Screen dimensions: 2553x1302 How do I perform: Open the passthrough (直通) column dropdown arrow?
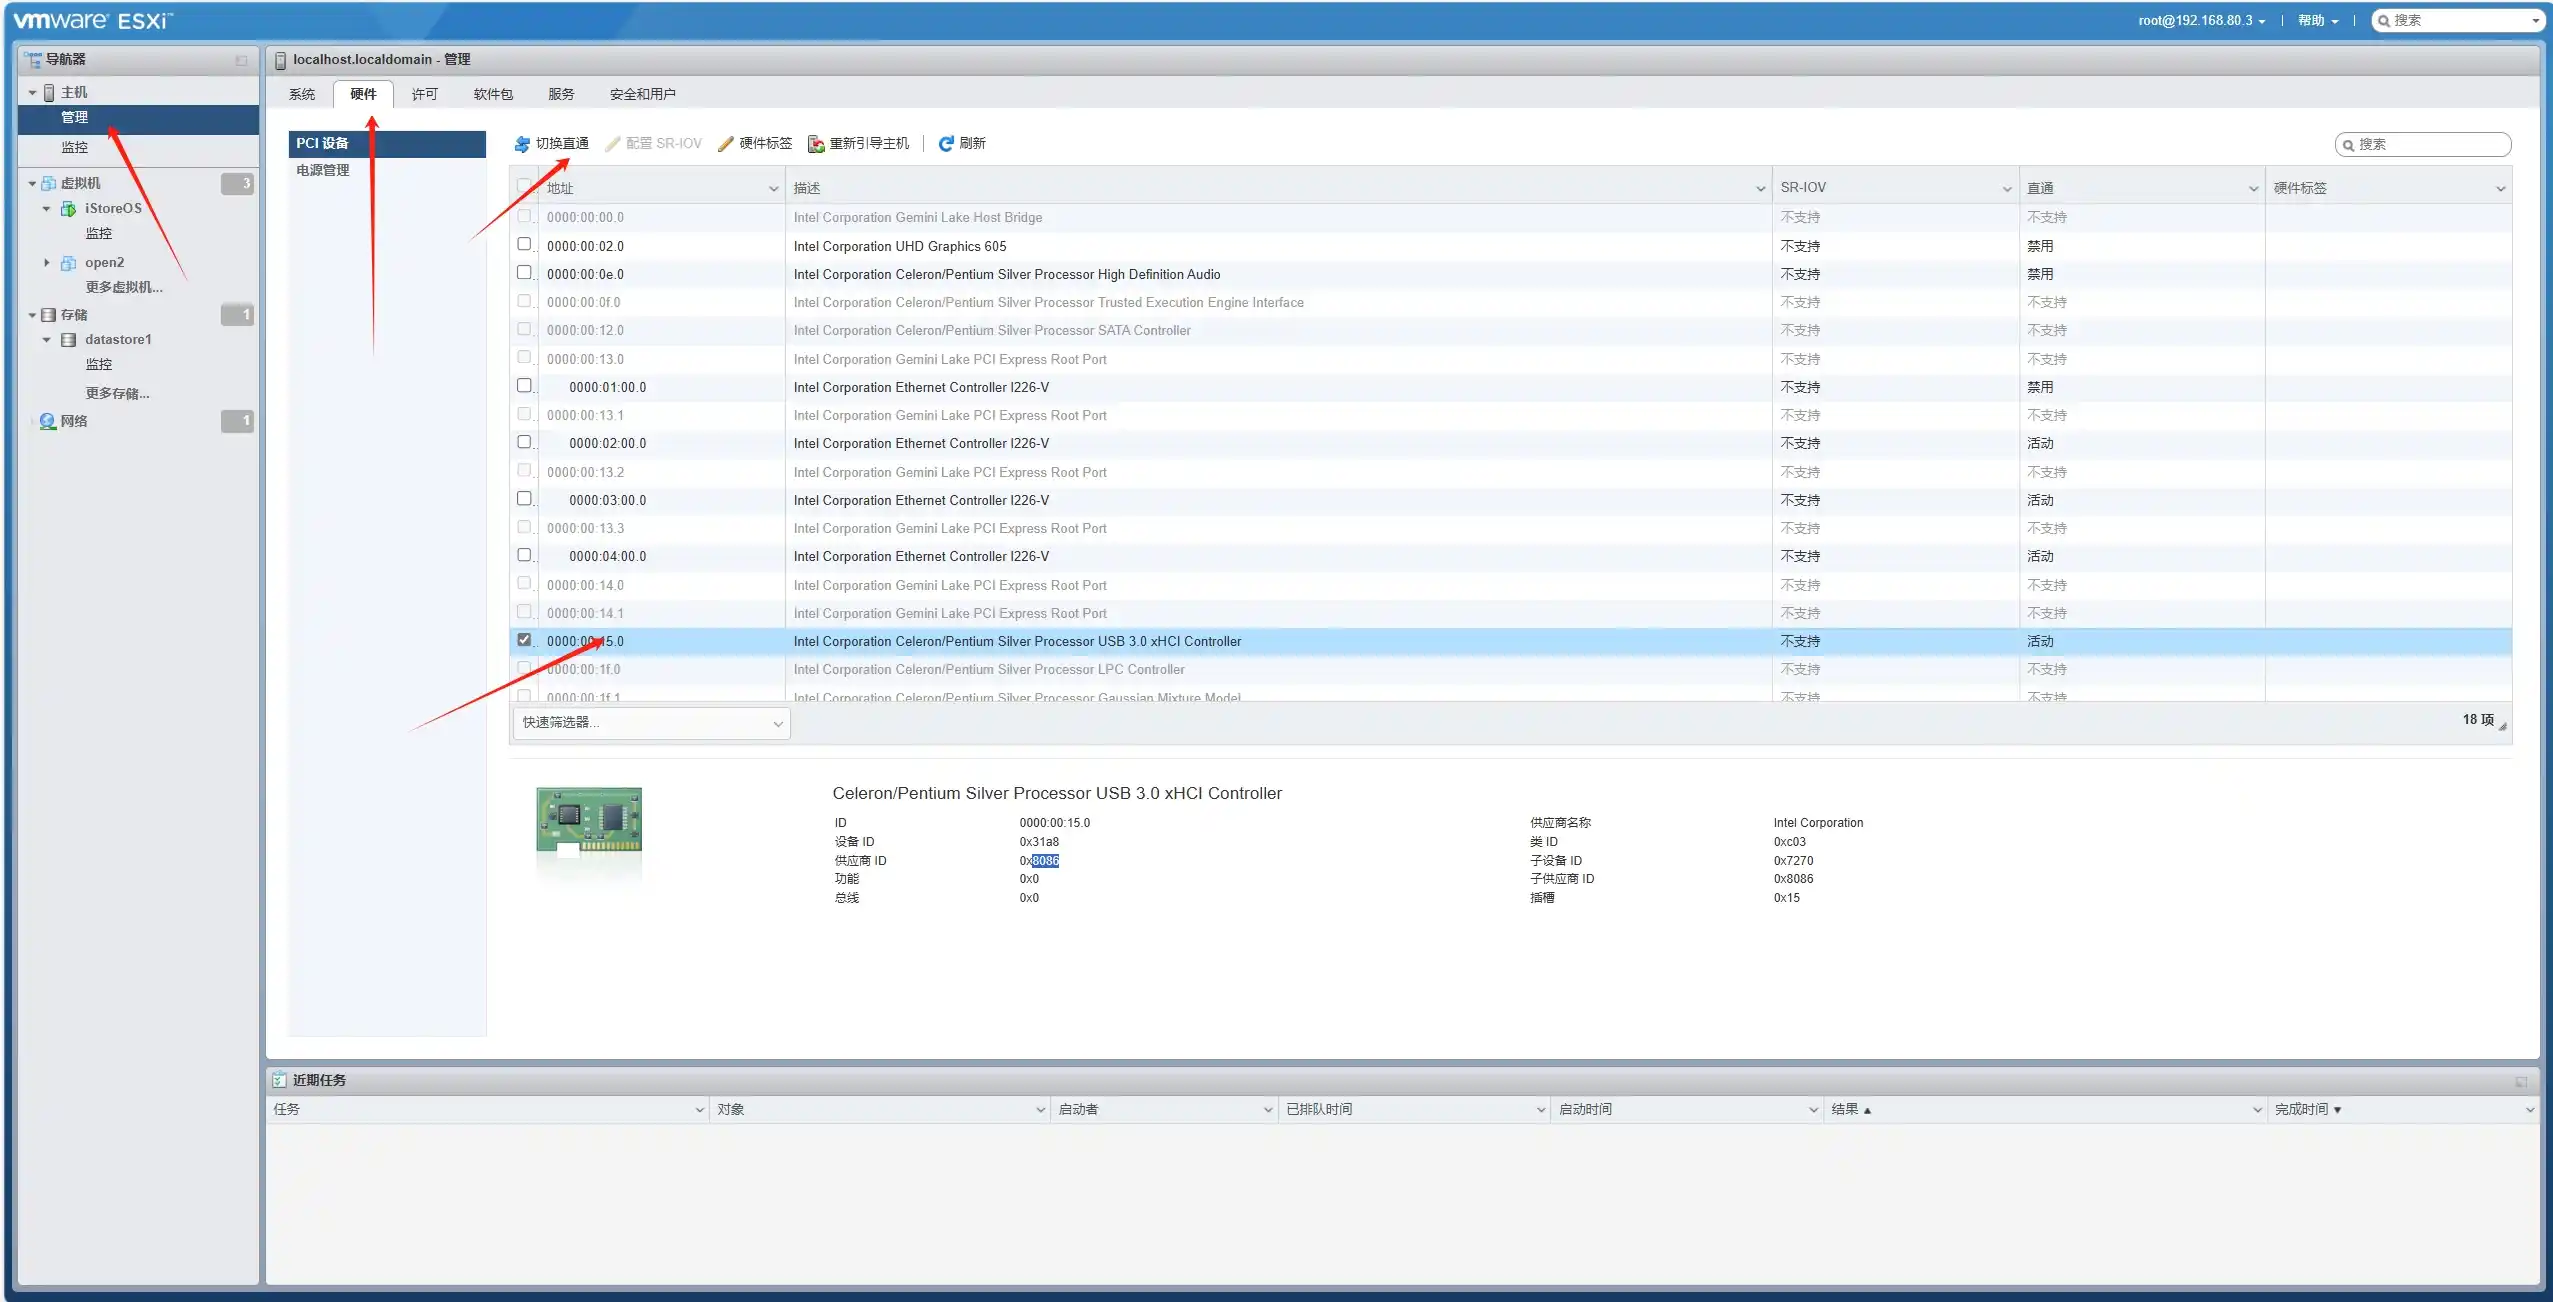coord(2253,189)
